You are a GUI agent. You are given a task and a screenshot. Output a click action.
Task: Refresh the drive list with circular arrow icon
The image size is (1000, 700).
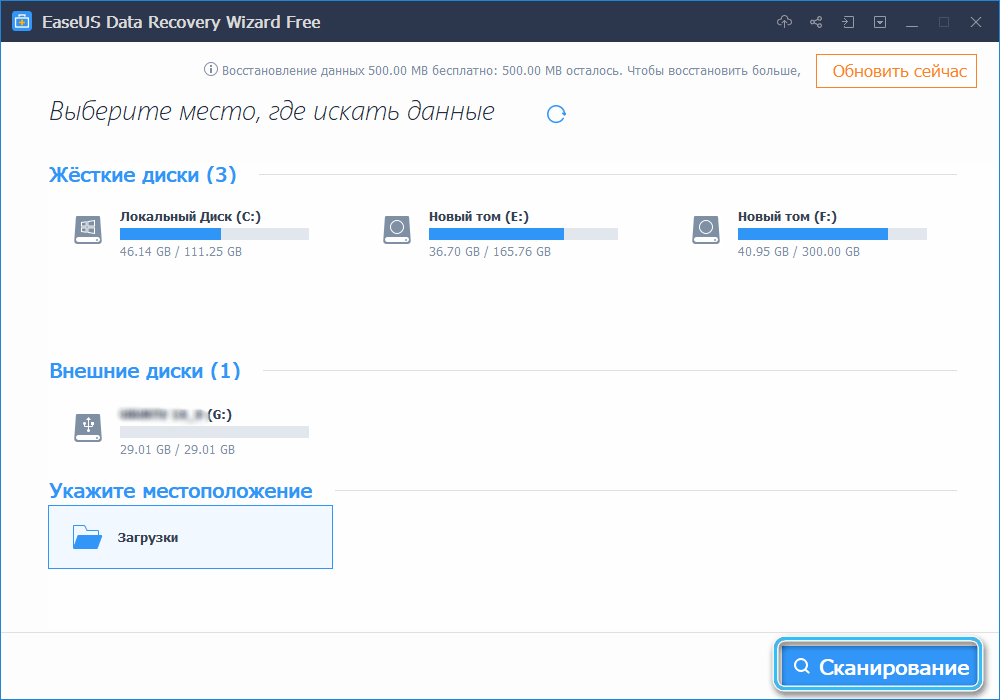click(556, 114)
